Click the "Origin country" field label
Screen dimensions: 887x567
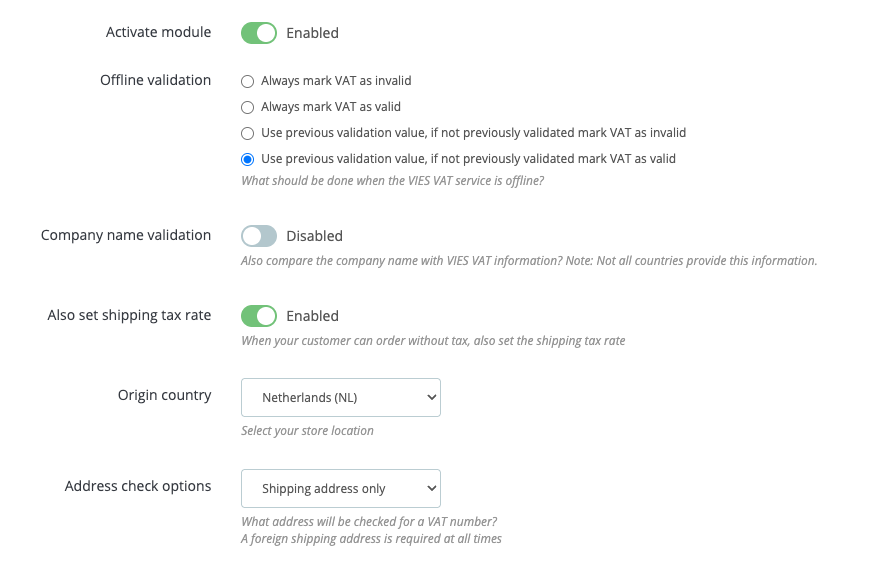(164, 395)
